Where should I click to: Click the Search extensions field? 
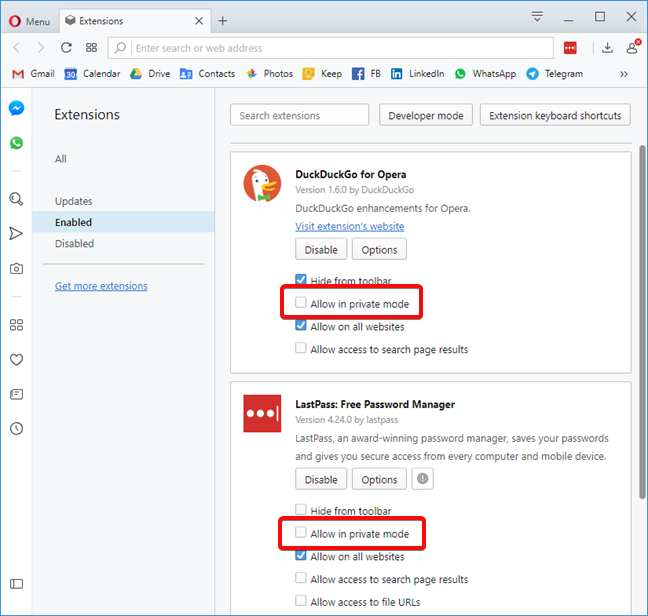[x=299, y=115]
